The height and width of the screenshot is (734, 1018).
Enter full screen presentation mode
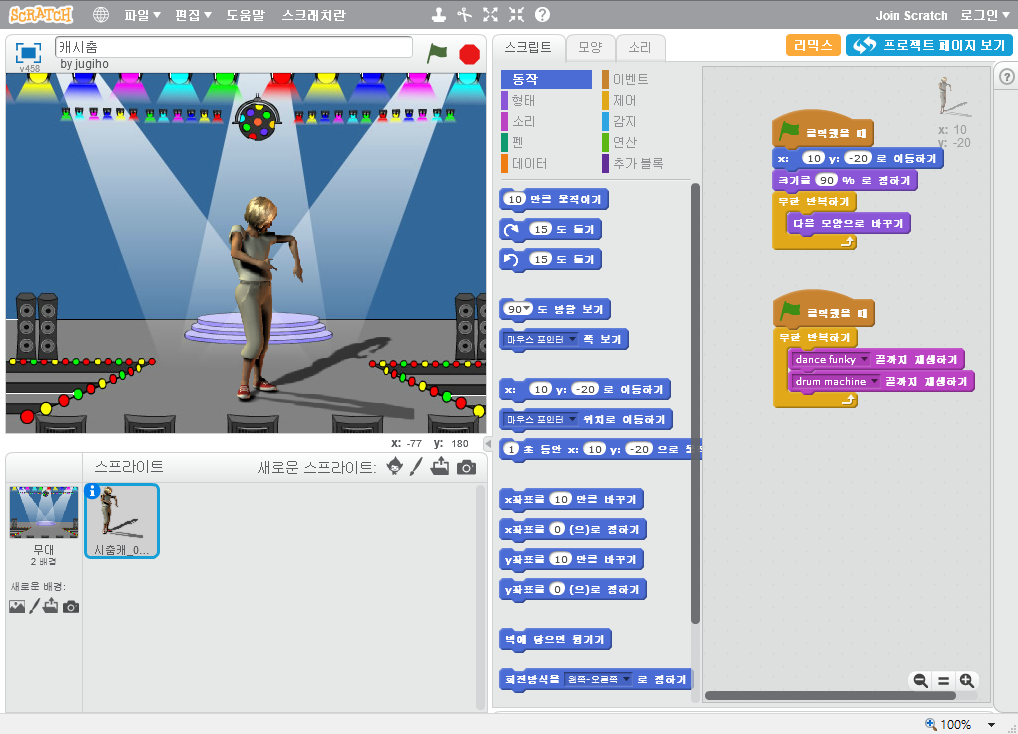pyautogui.click(x=28, y=53)
